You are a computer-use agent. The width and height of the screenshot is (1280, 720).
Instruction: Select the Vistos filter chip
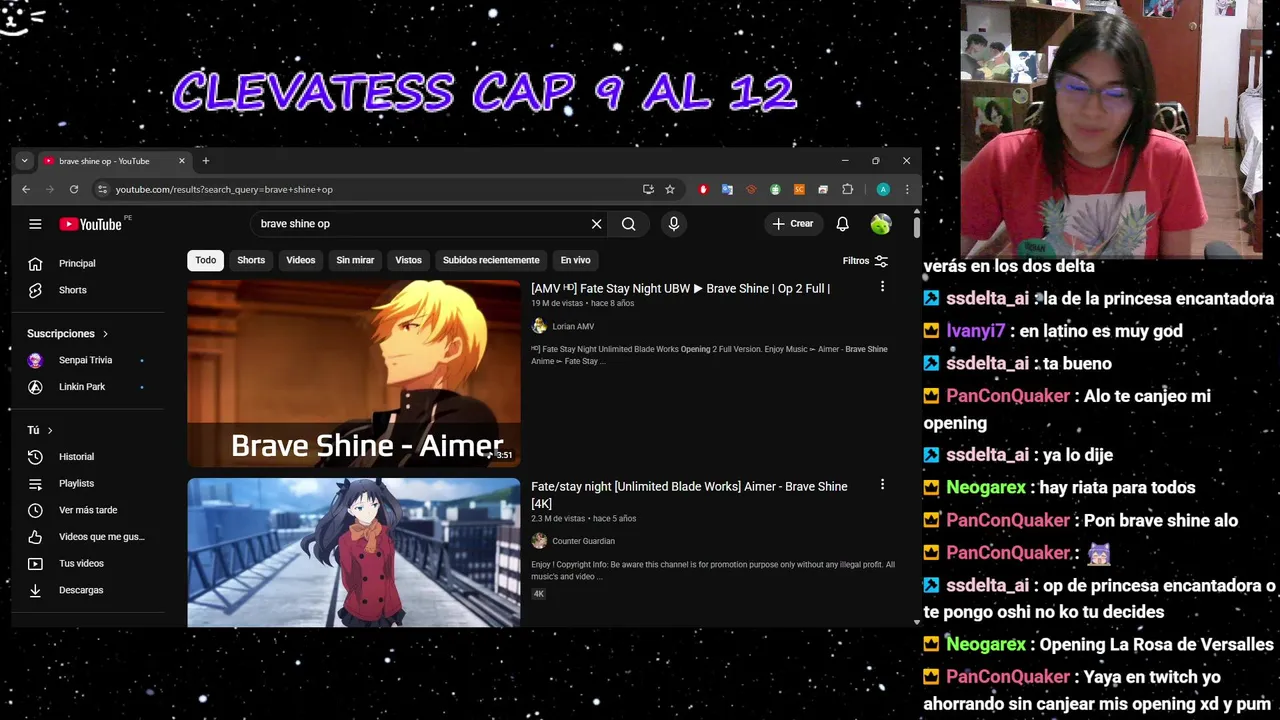pyautogui.click(x=408, y=260)
